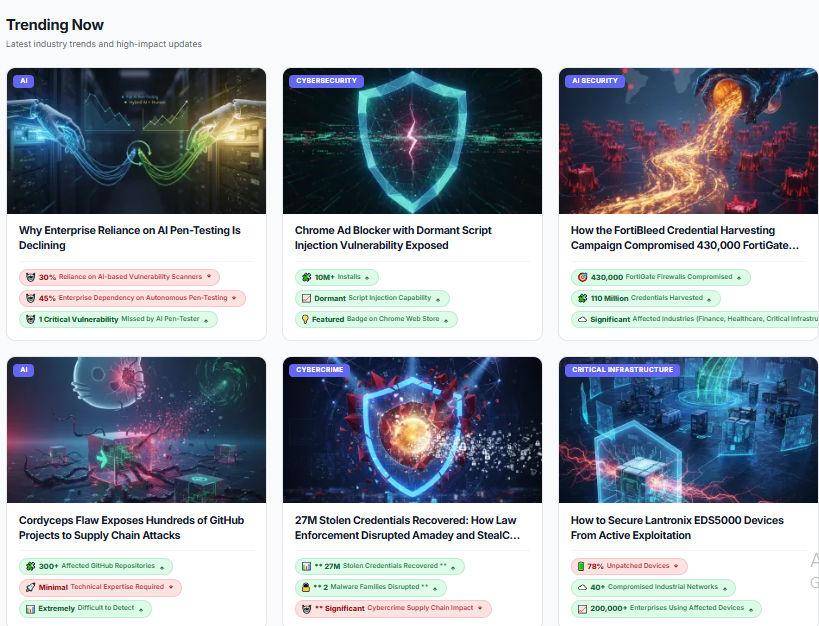Open the 27M Stolen Credentials shattered shield thumbnail
This screenshot has width=819, height=626.
coord(412,430)
